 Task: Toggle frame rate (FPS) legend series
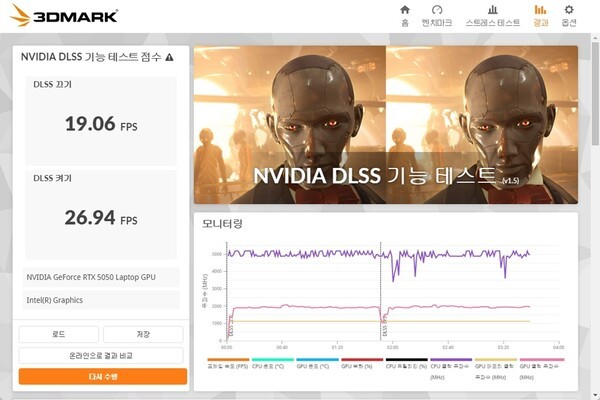coord(227,364)
